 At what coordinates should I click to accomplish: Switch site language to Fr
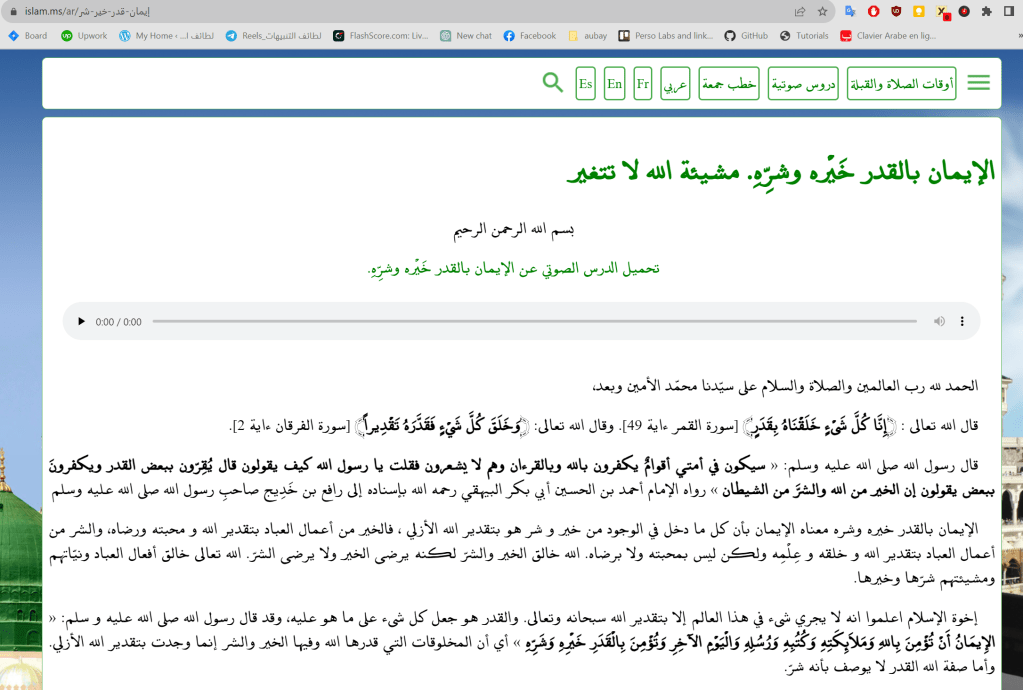point(643,84)
